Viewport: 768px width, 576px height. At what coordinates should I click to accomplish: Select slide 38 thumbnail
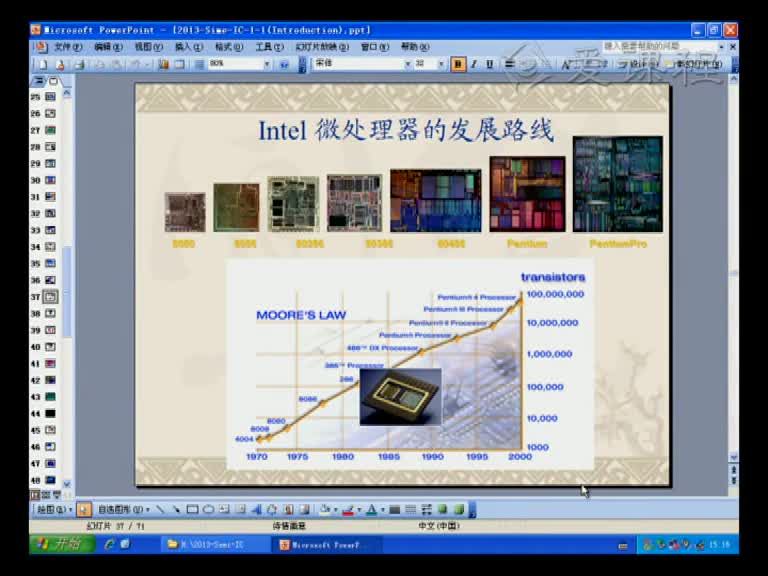(50, 313)
